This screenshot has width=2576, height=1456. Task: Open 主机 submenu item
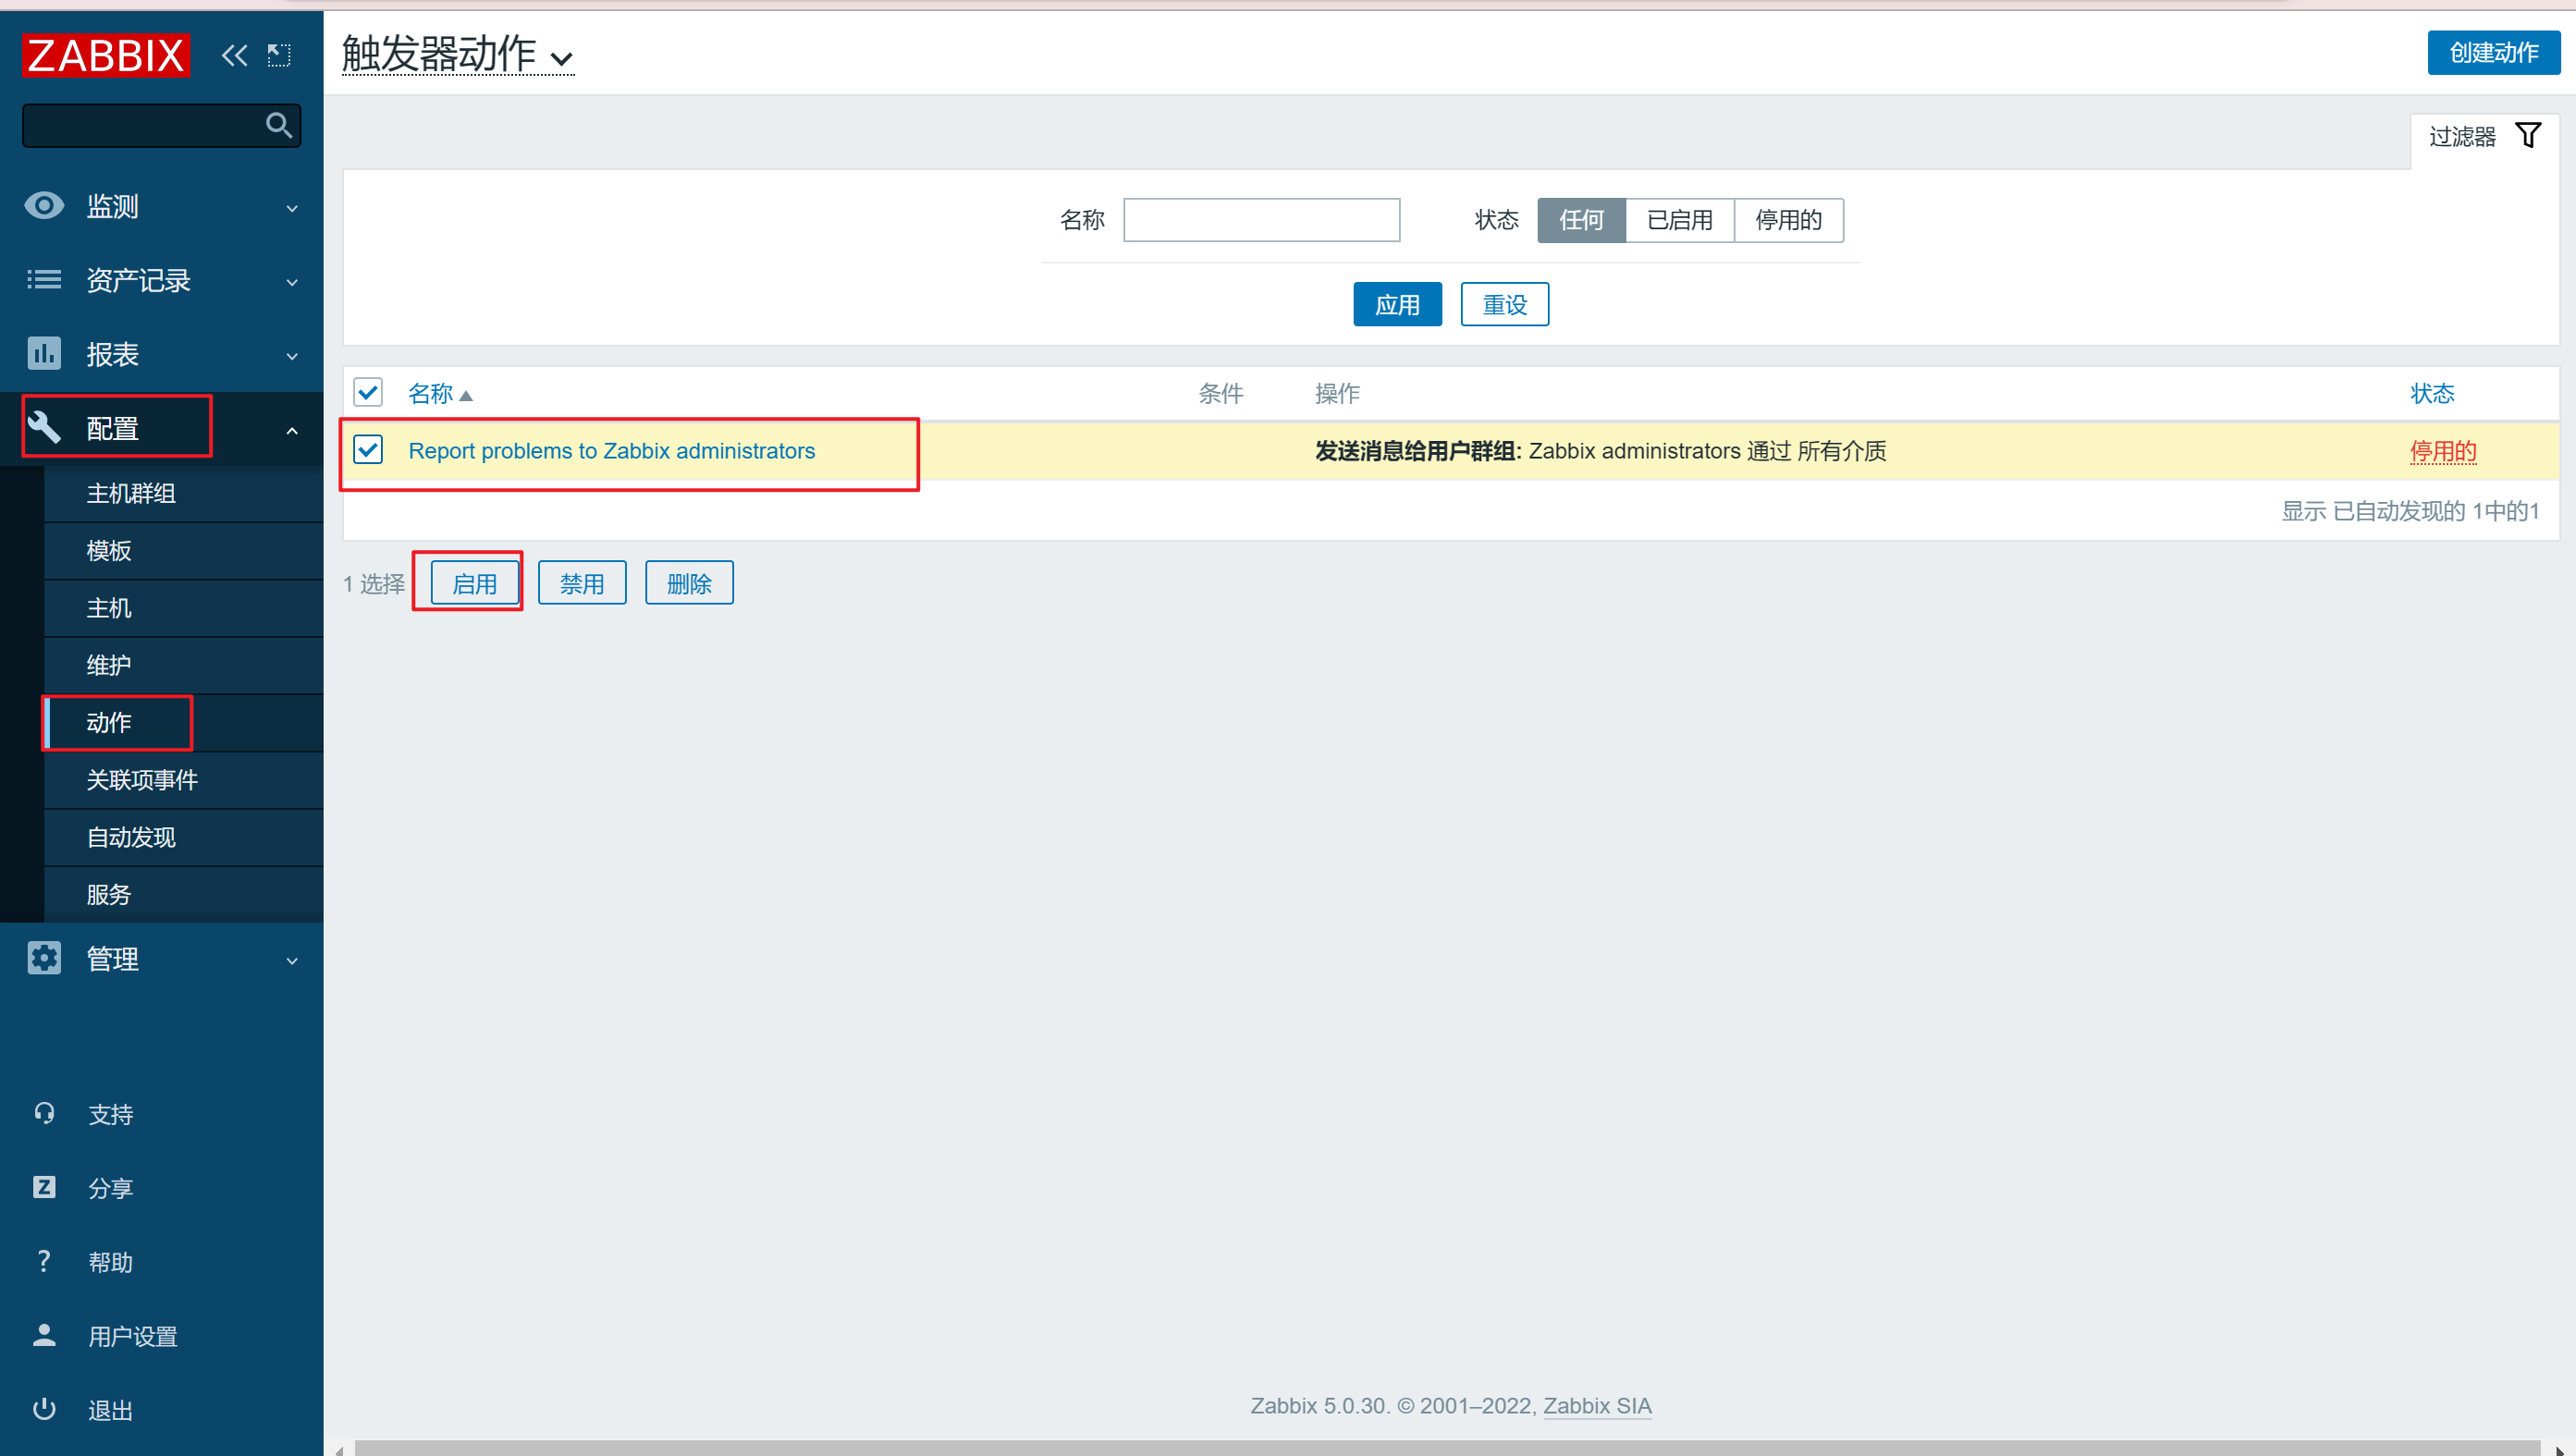click(x=184, y=607)
